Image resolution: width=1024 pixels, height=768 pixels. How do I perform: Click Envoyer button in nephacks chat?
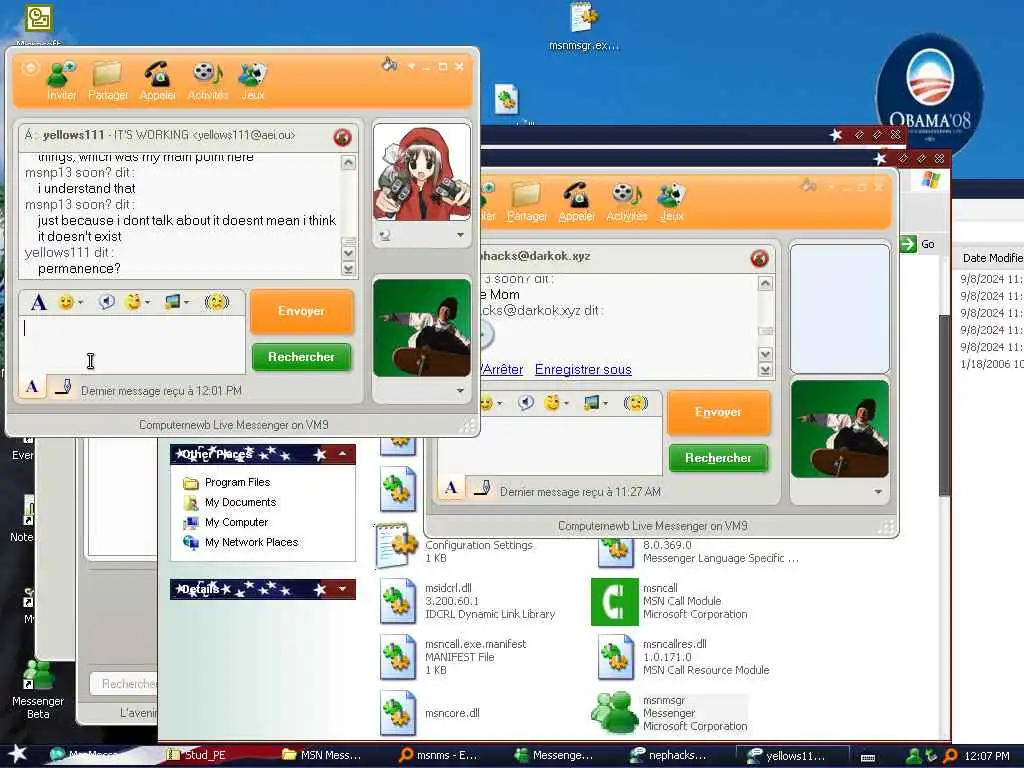pyautogui.click(x=718, y=412)
